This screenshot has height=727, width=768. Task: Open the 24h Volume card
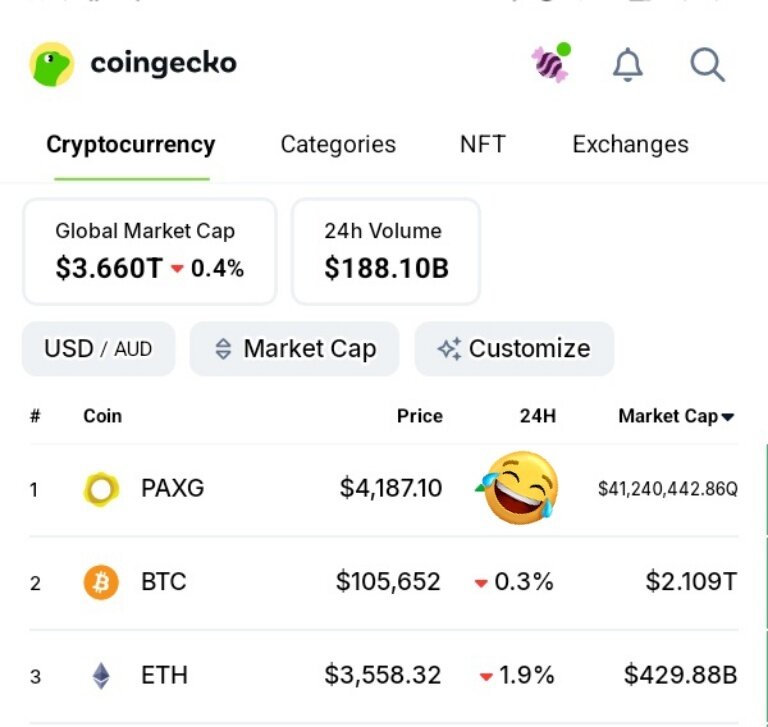click(386, 251)
